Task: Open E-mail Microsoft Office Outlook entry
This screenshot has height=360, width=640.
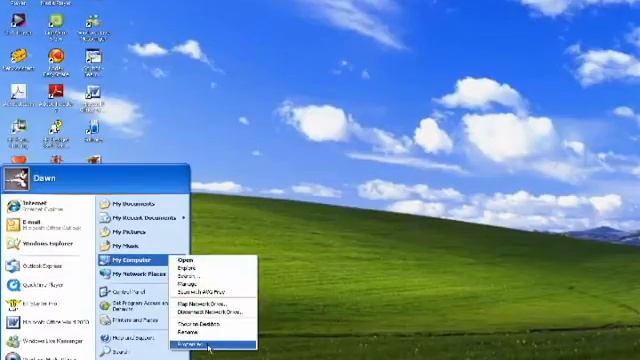Action: click(47, 225)
